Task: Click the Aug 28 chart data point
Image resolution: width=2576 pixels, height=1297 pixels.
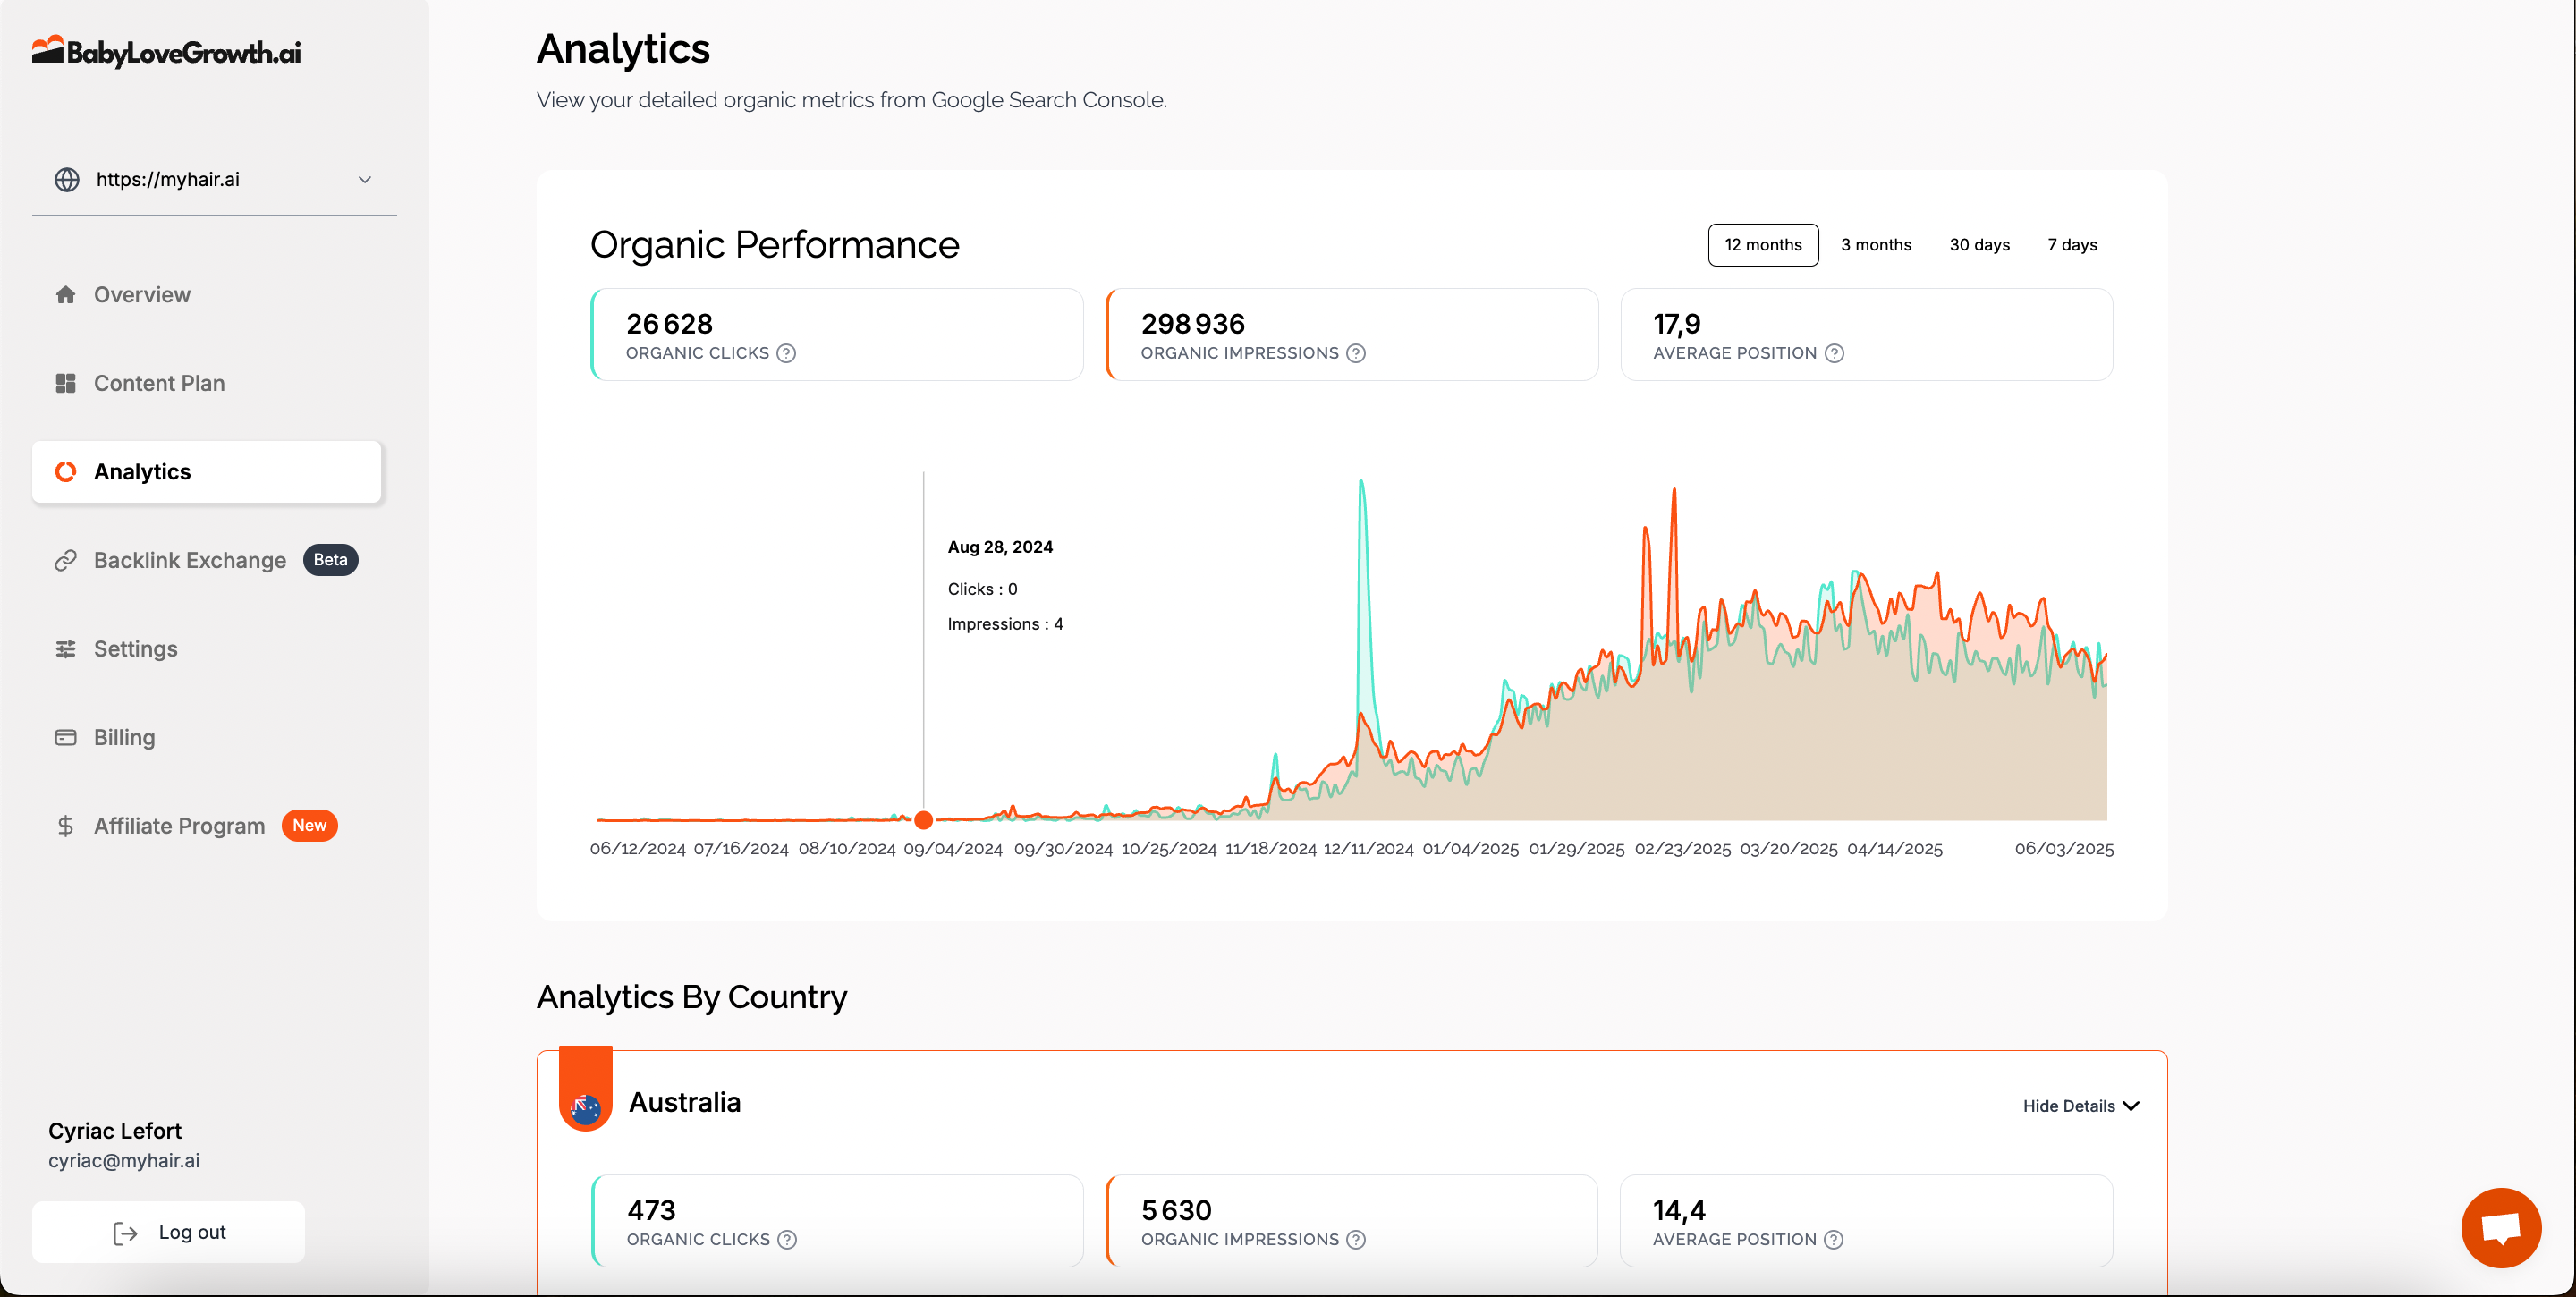Action: point(923,820)
